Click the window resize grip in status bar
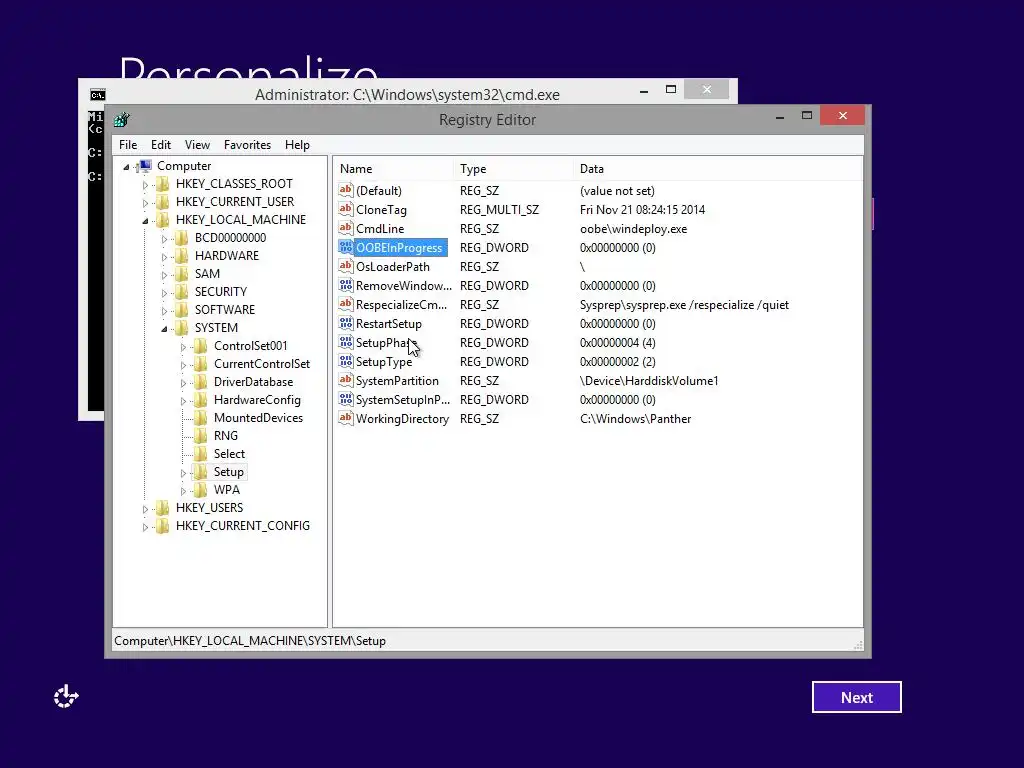Viewport: 1024px width, 768px height. coord(858,645)
